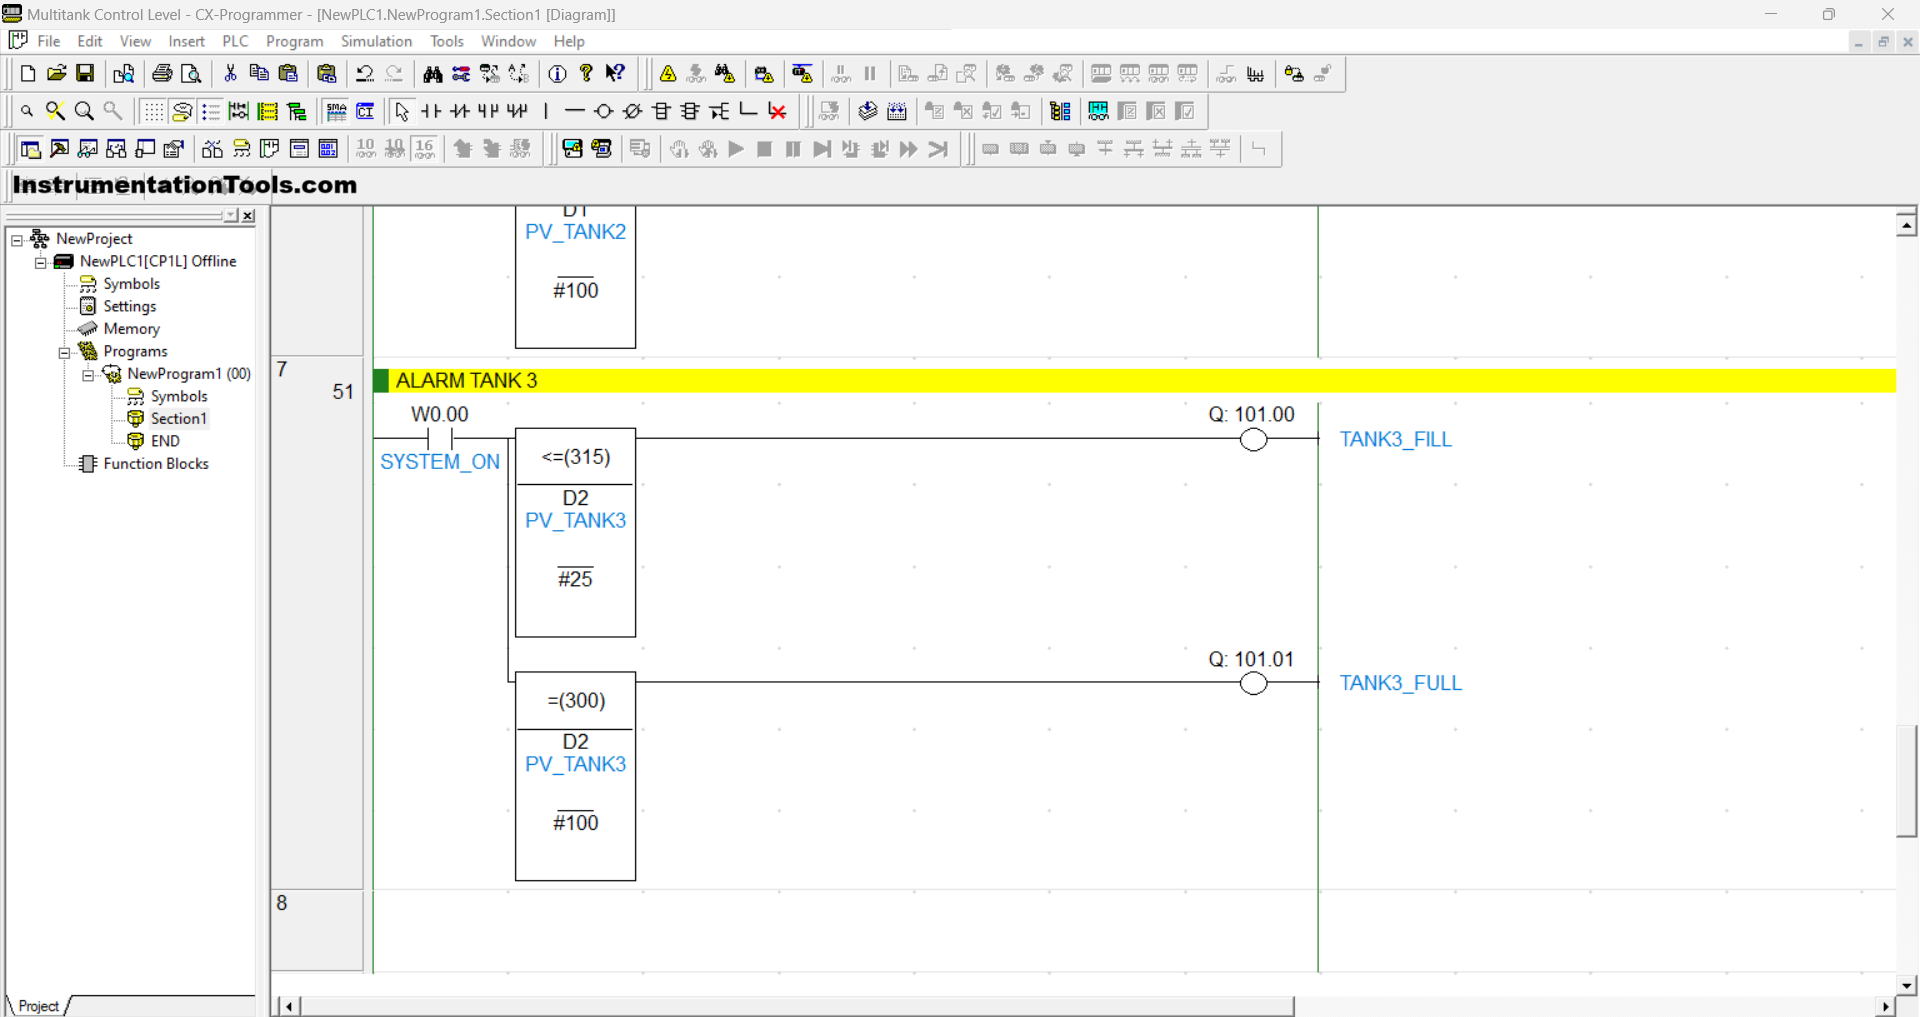
Task: Collapse the Programs tree node
Action: (64, 352)
